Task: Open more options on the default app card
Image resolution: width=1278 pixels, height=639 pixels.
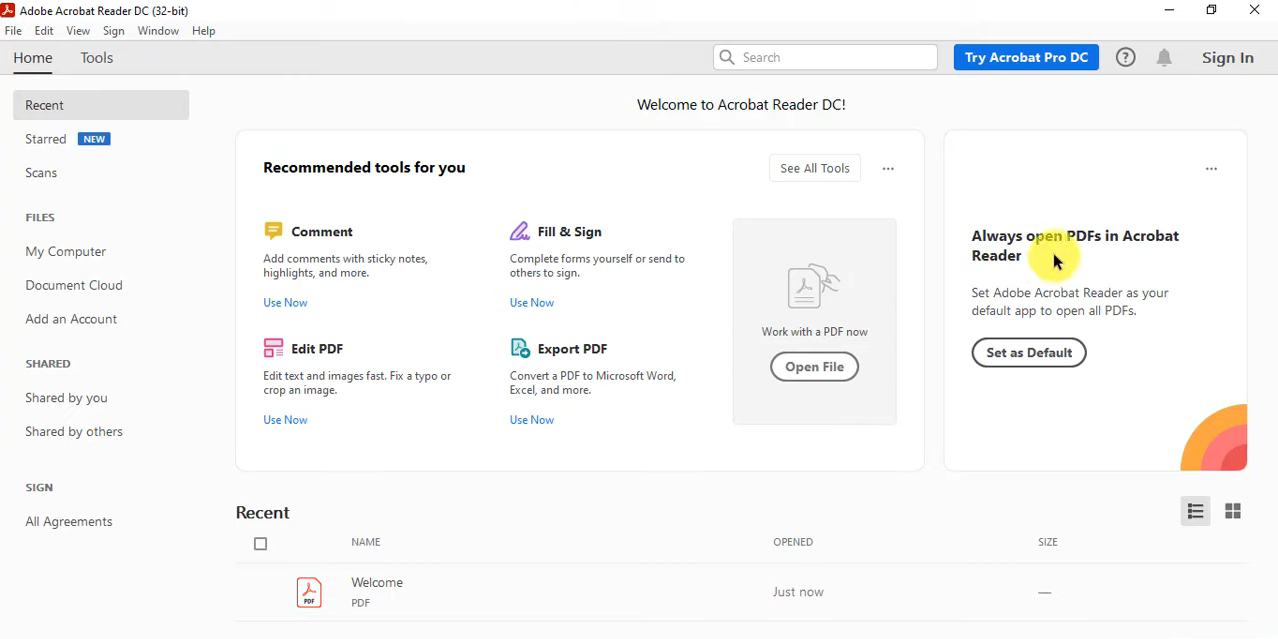Action: point(1211,169)
